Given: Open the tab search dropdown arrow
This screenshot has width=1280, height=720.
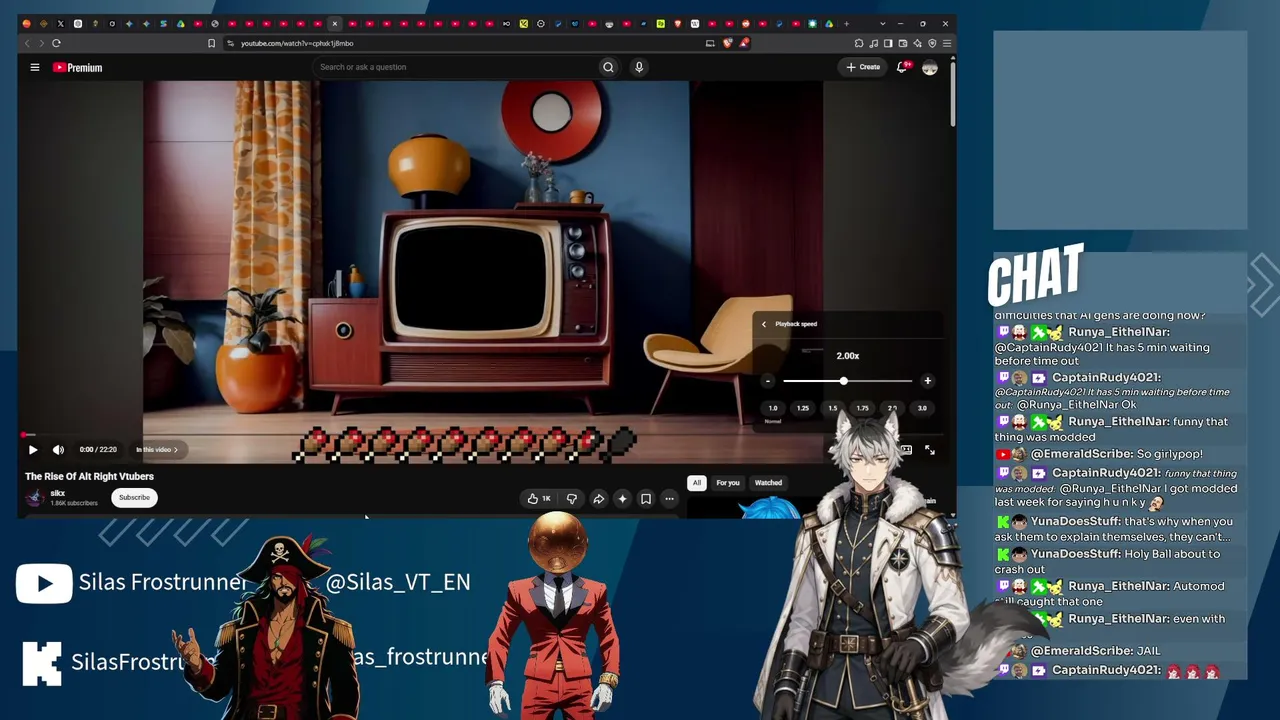Looking at the screenshot, I should click(883, 23).
